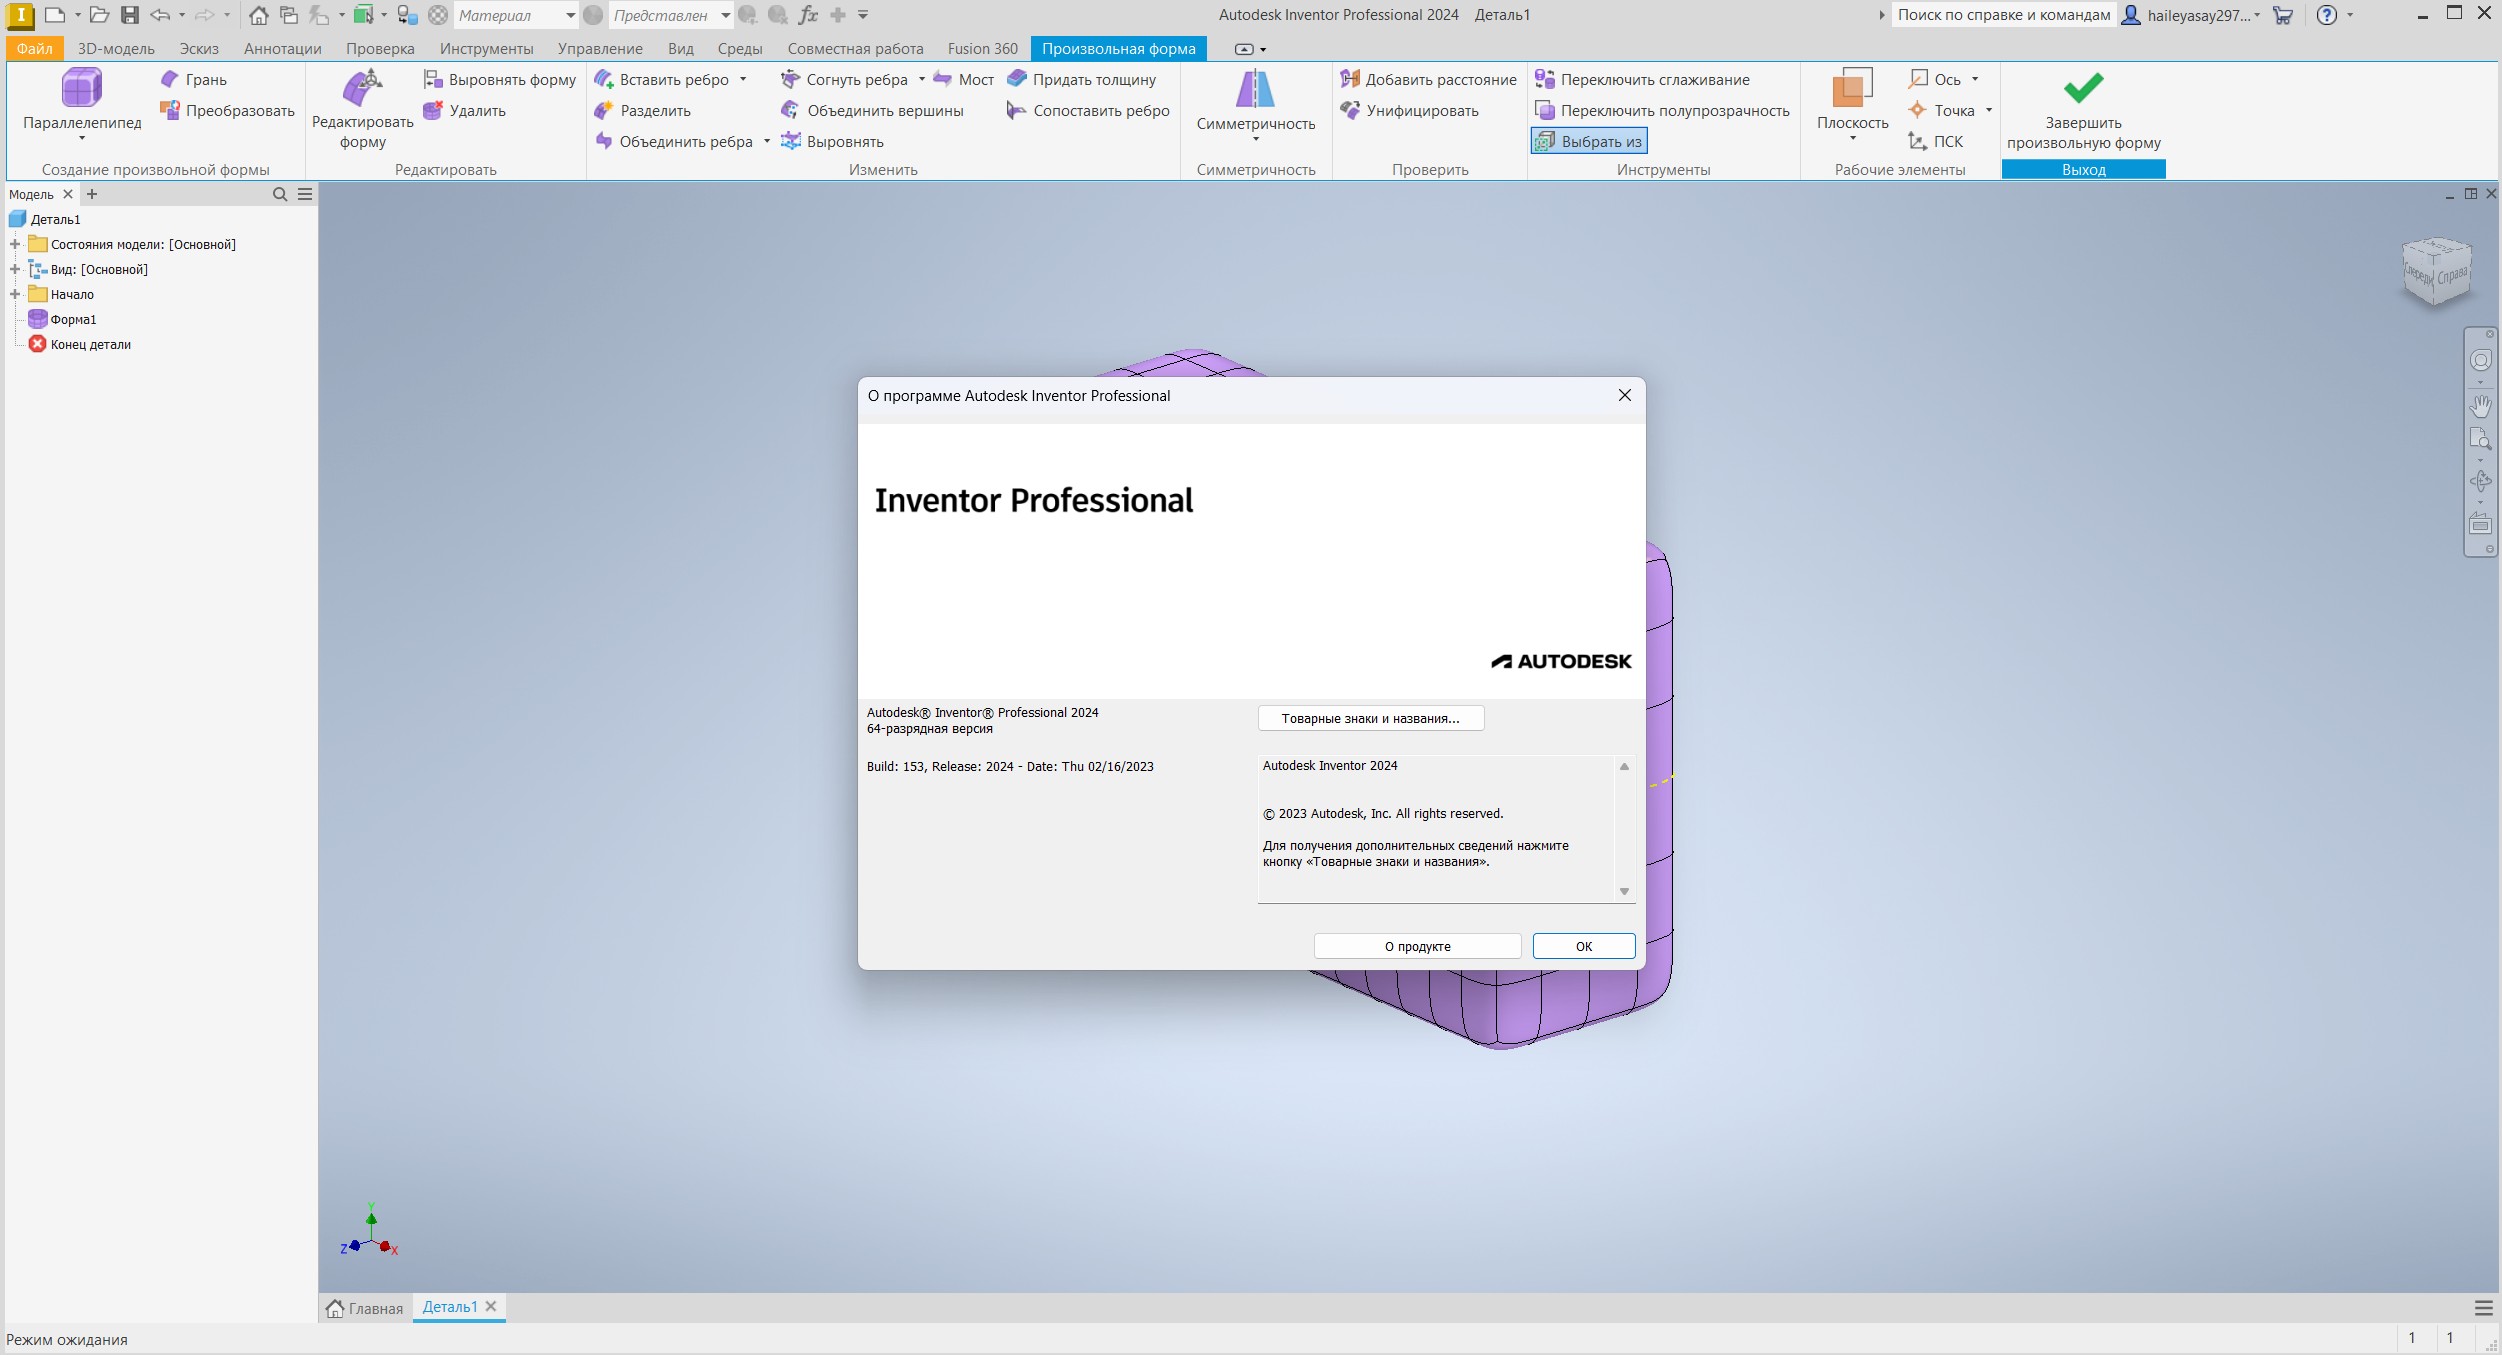
Task: Click the haileyasay297 account name
Action: tap(2198, 15)
